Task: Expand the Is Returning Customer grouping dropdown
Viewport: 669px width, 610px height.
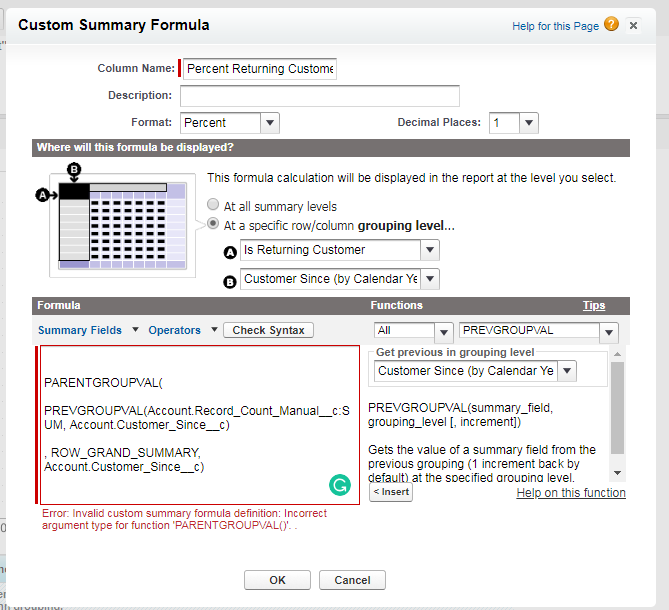Action: (x=340, y=250)
